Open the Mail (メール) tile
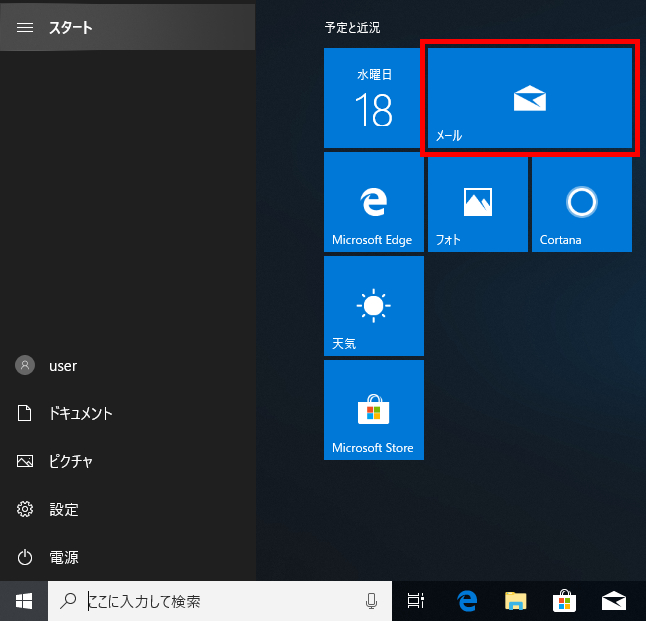 tap(530, 98)
